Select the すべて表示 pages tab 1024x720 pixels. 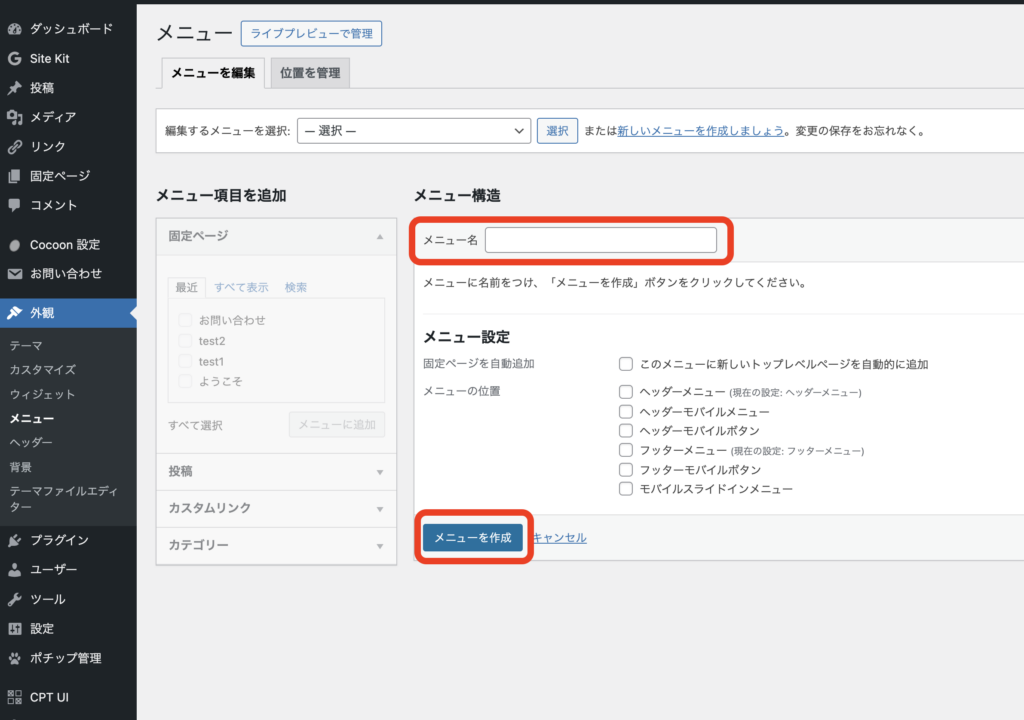click(x=241, y=287)
